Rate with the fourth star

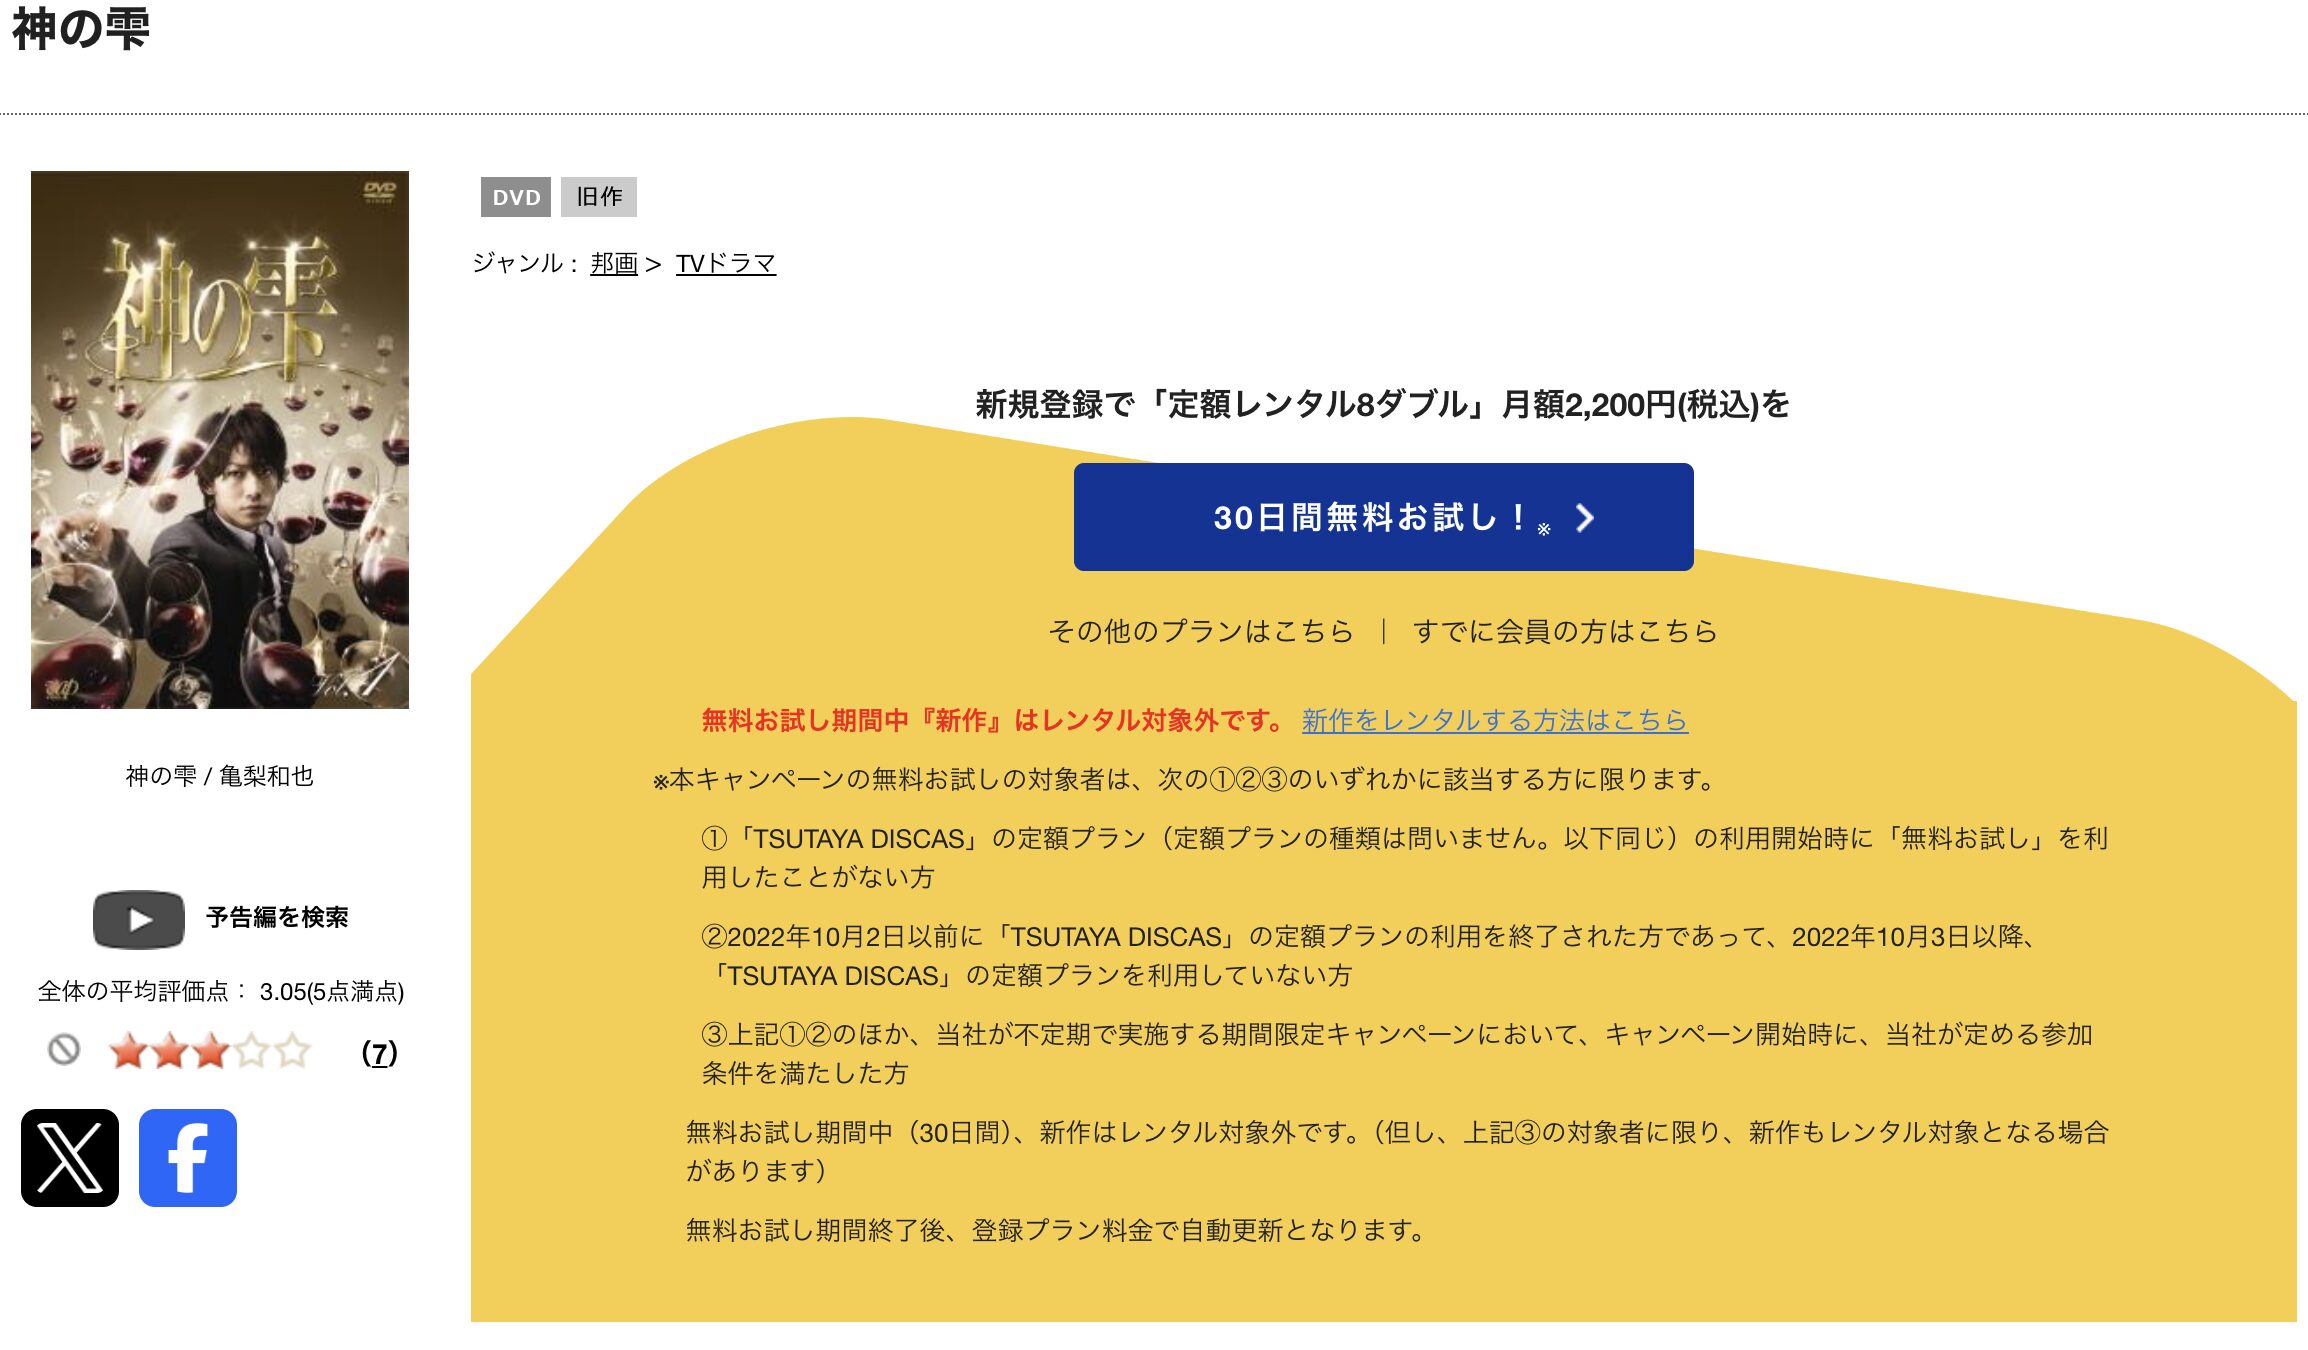[252, 1051]
